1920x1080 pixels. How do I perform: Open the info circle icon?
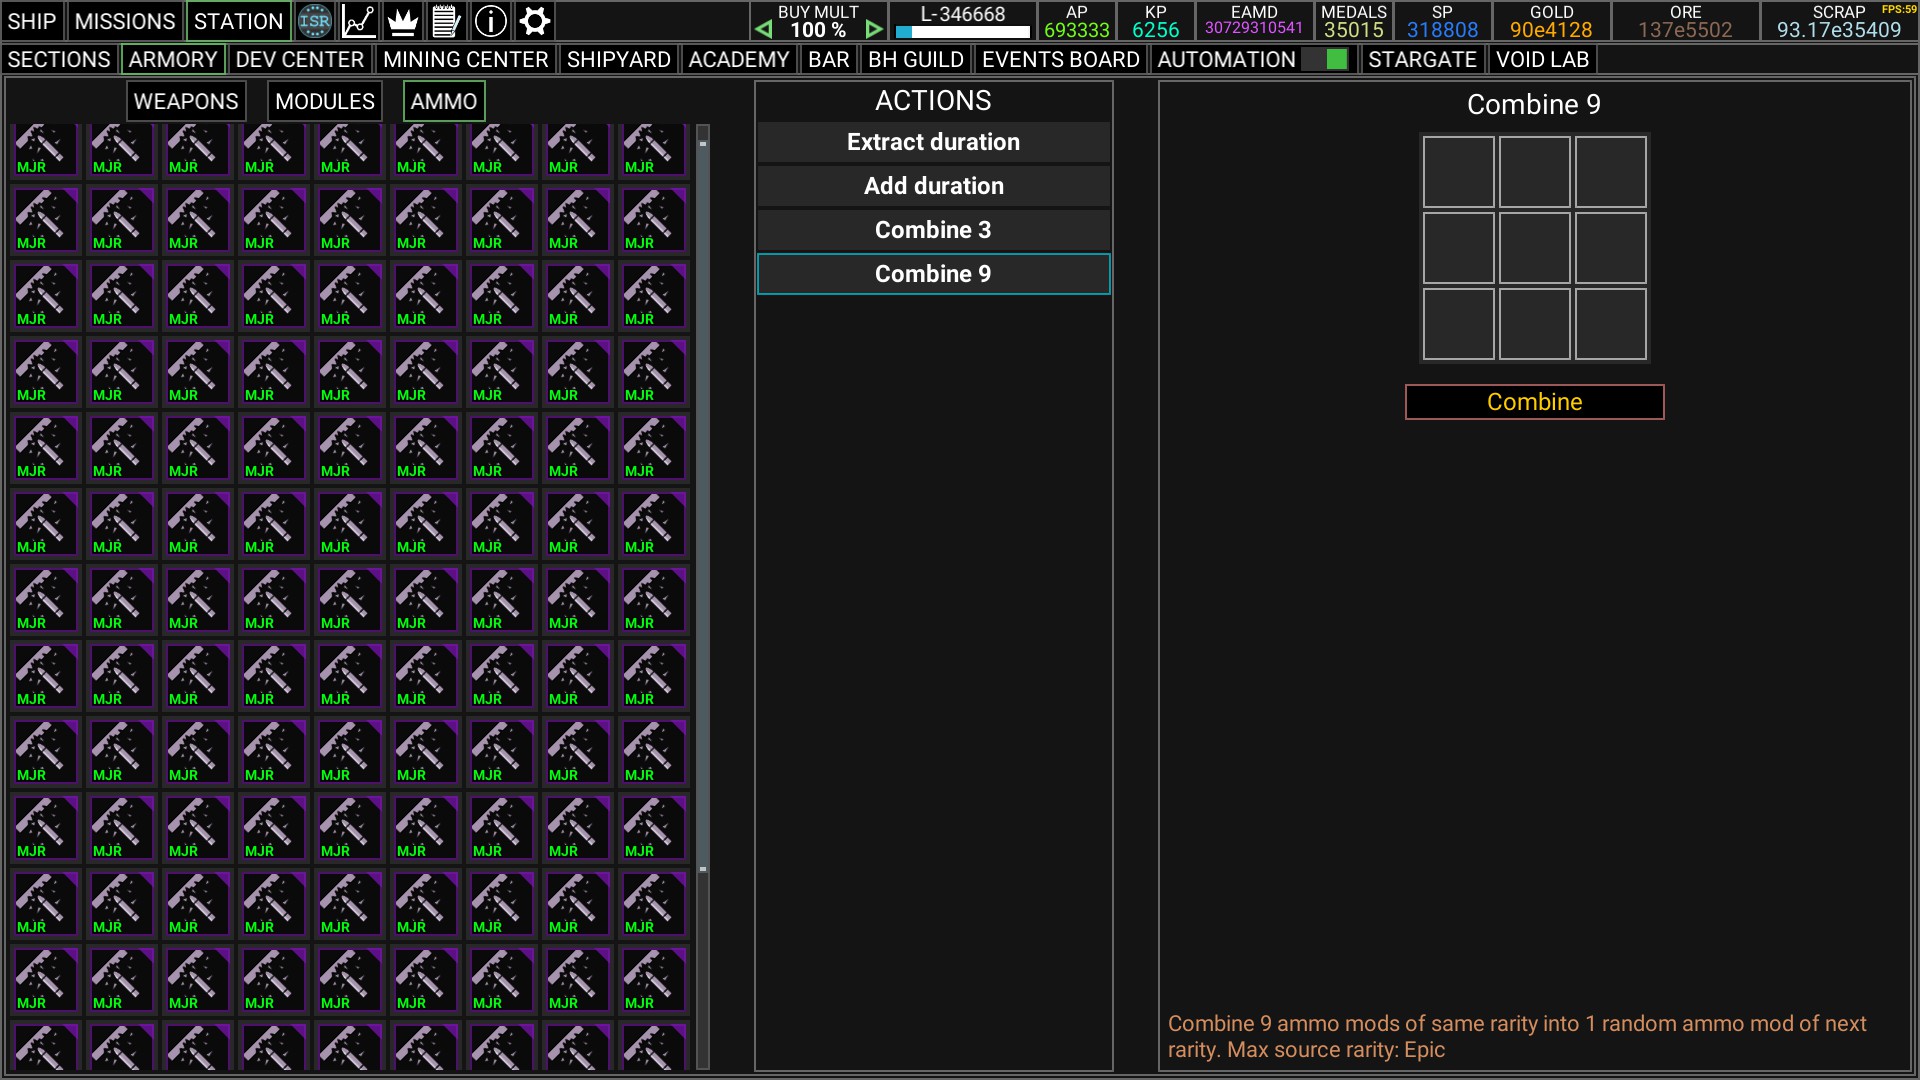coord(490,21)
